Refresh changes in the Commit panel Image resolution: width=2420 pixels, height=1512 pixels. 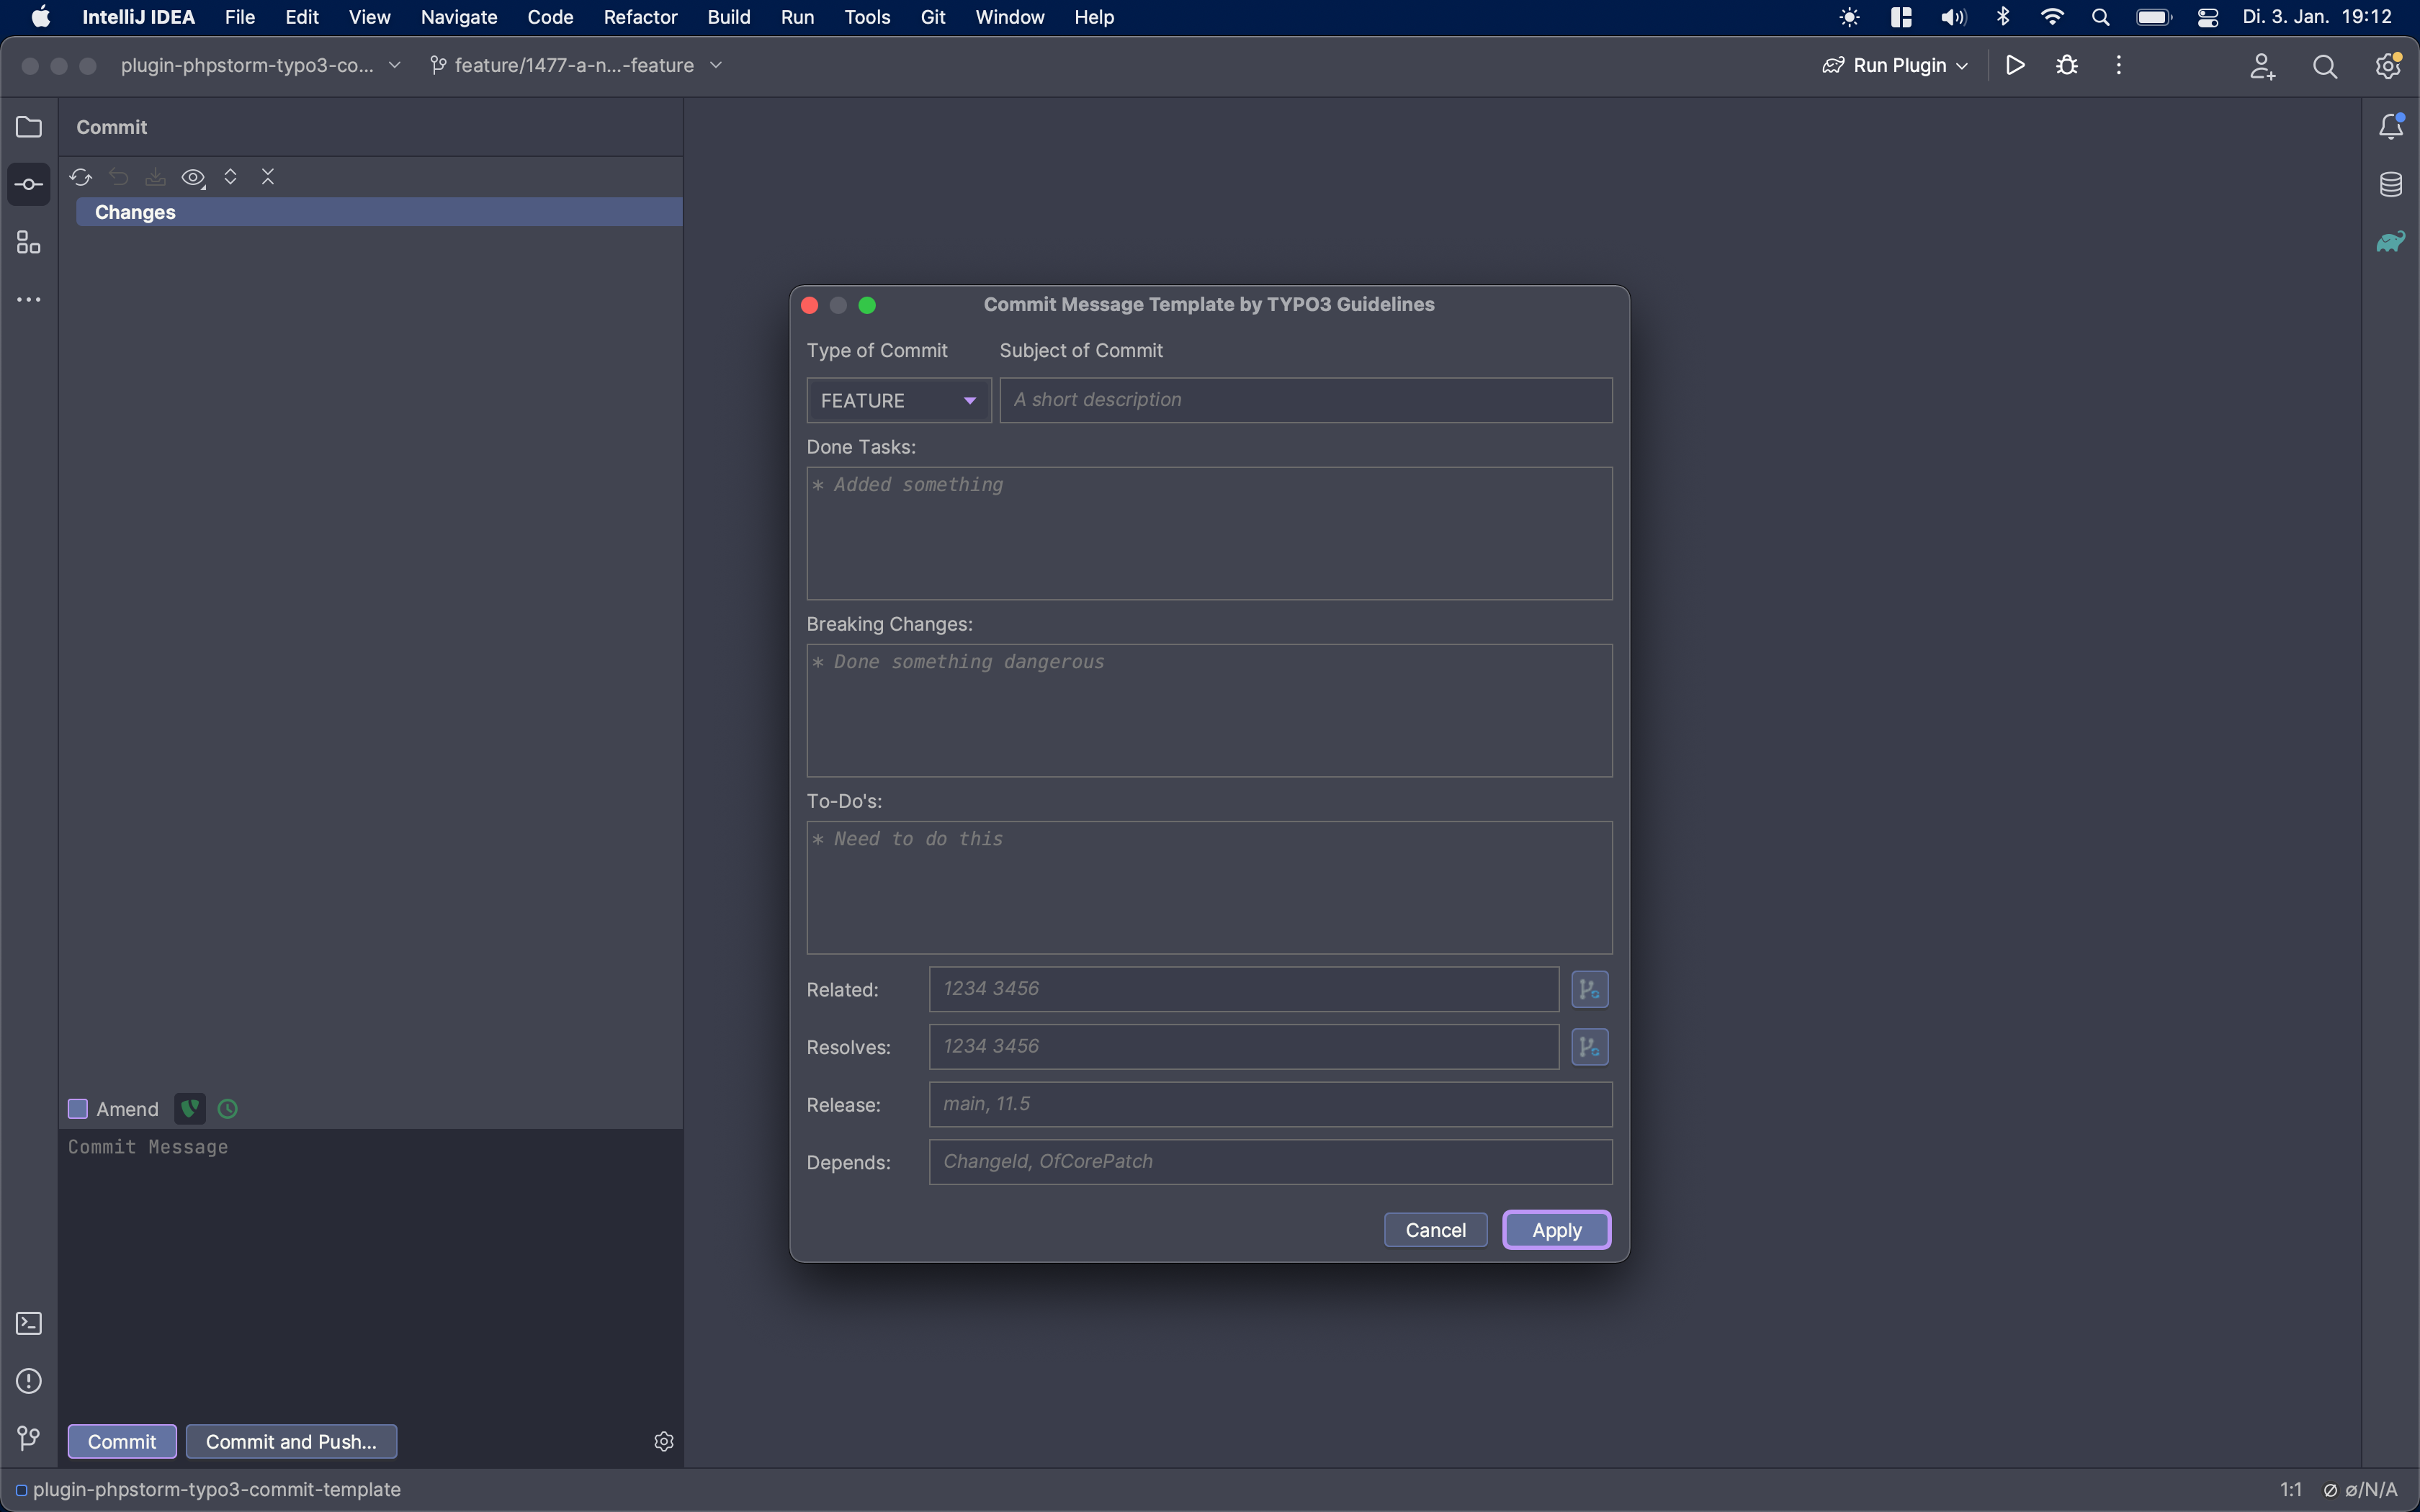pos(81,177)
